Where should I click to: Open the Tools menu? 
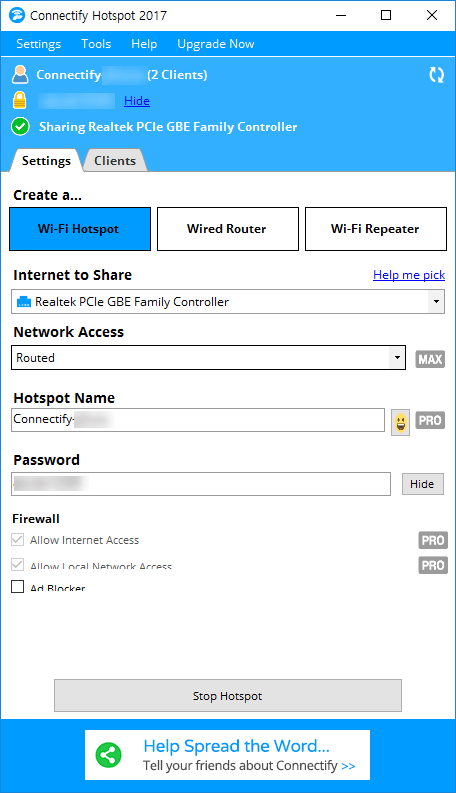[x=96, y=44]
